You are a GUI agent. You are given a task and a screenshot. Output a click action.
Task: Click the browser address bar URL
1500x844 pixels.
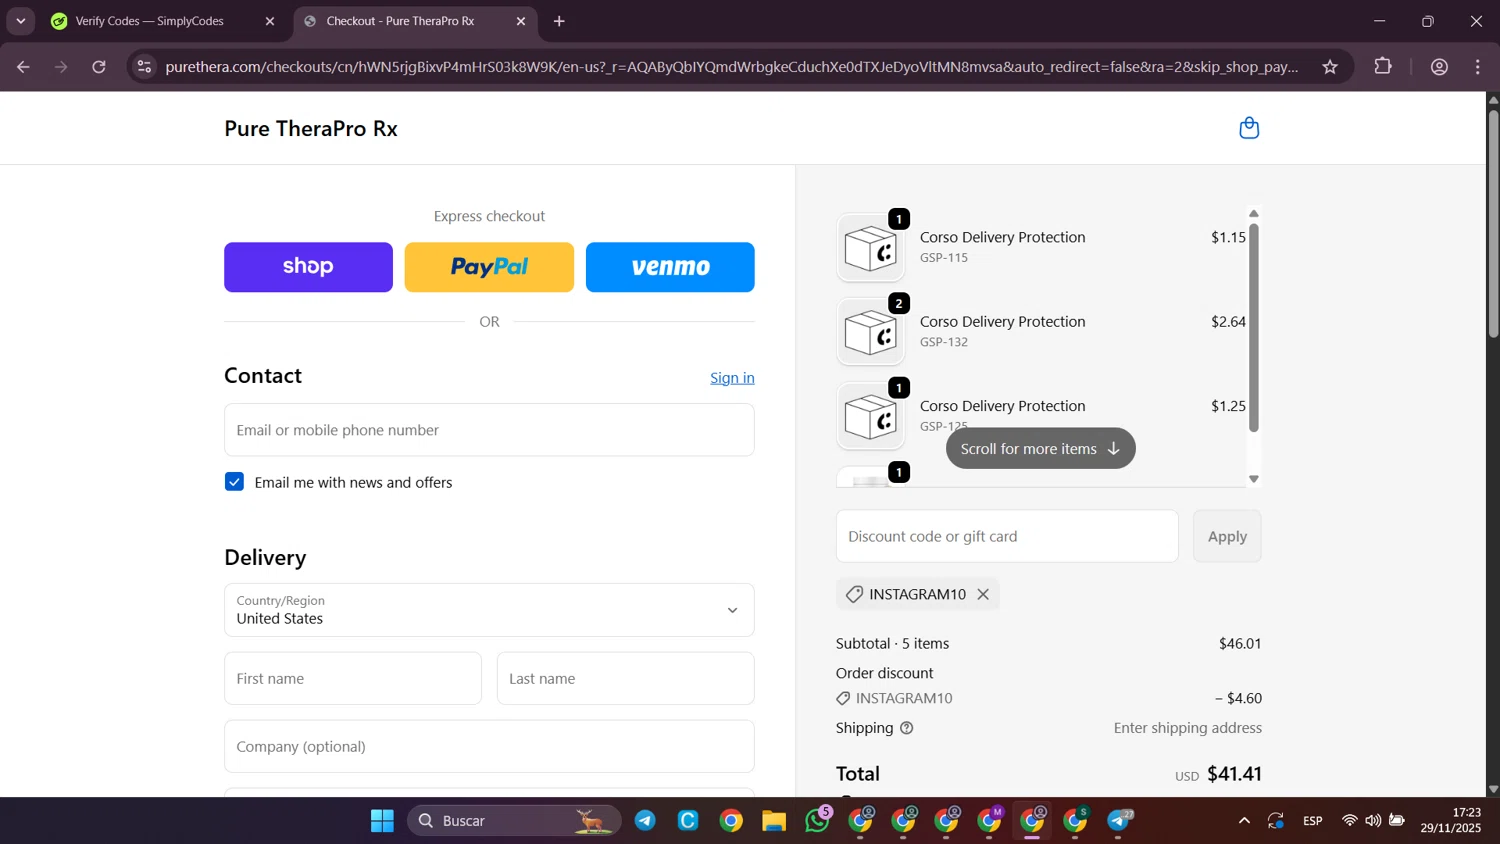(732, 67)
